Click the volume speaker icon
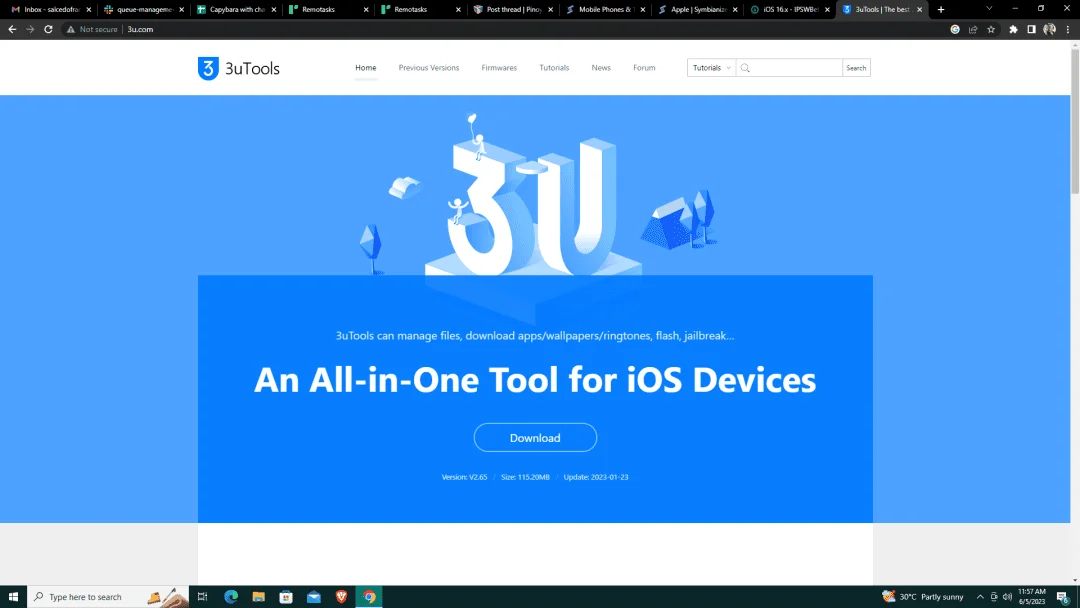The width and height of the screenshot is (1080, 608). pyautogui.click(x=1007, y=596)
